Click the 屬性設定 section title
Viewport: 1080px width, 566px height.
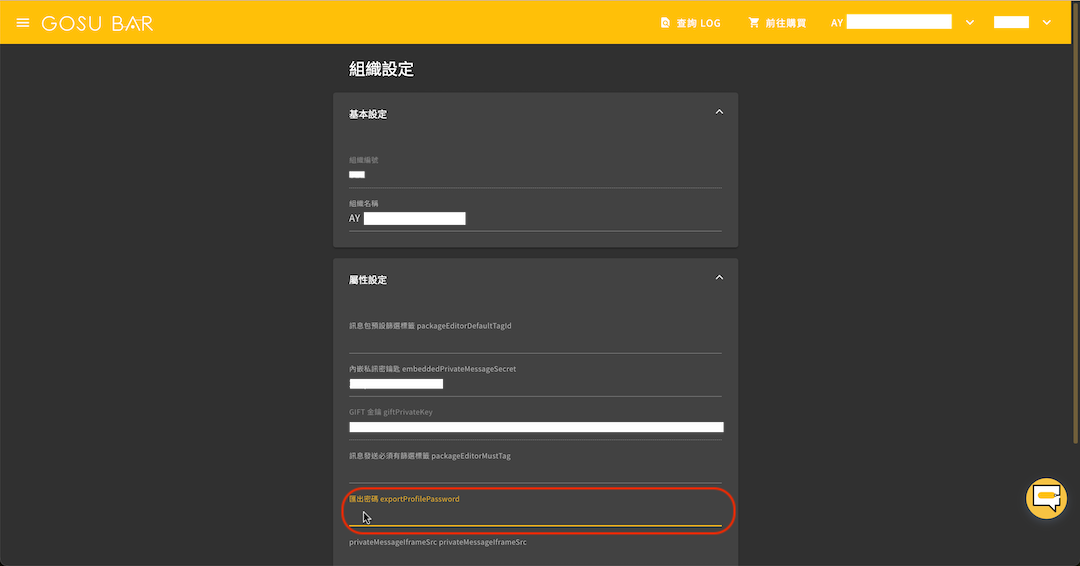click(x=368, y=280)
